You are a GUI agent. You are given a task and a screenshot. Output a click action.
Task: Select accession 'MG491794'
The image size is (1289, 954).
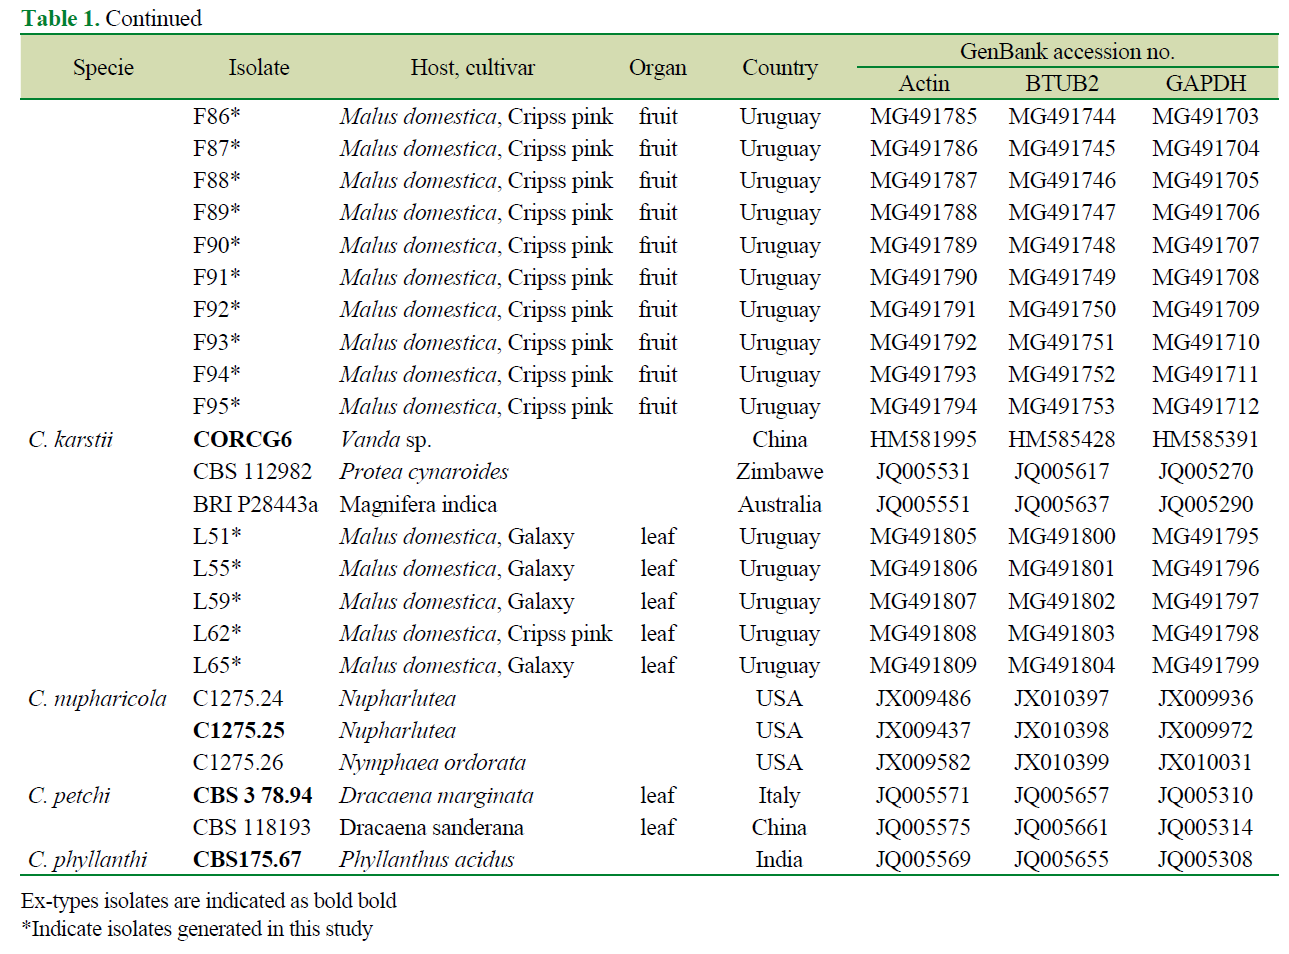coord(923,406)
